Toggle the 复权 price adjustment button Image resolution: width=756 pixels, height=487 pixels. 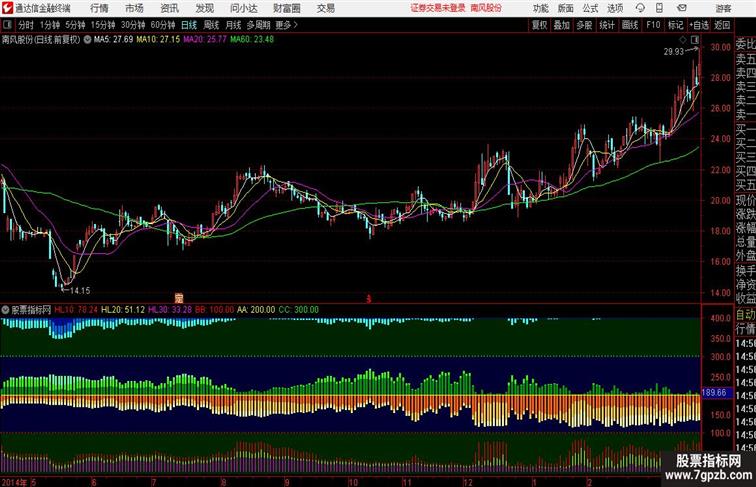coord(540,25)
